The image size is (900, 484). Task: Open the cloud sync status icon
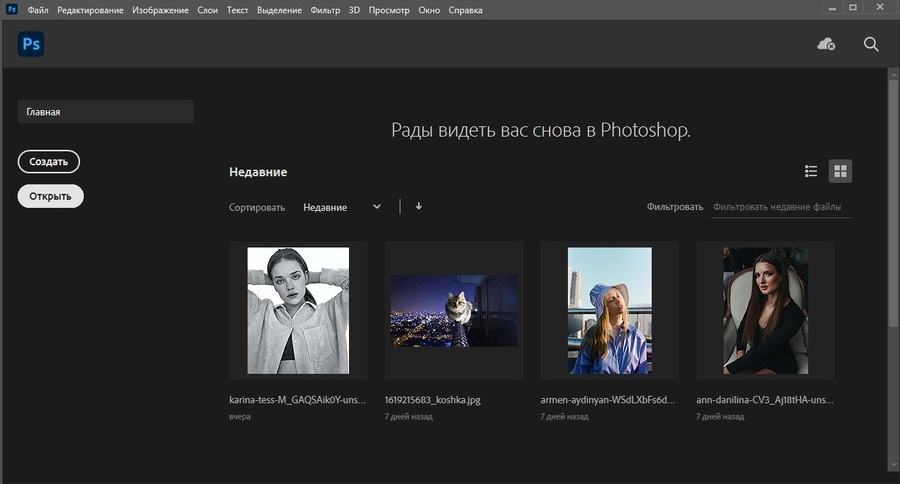826,44
